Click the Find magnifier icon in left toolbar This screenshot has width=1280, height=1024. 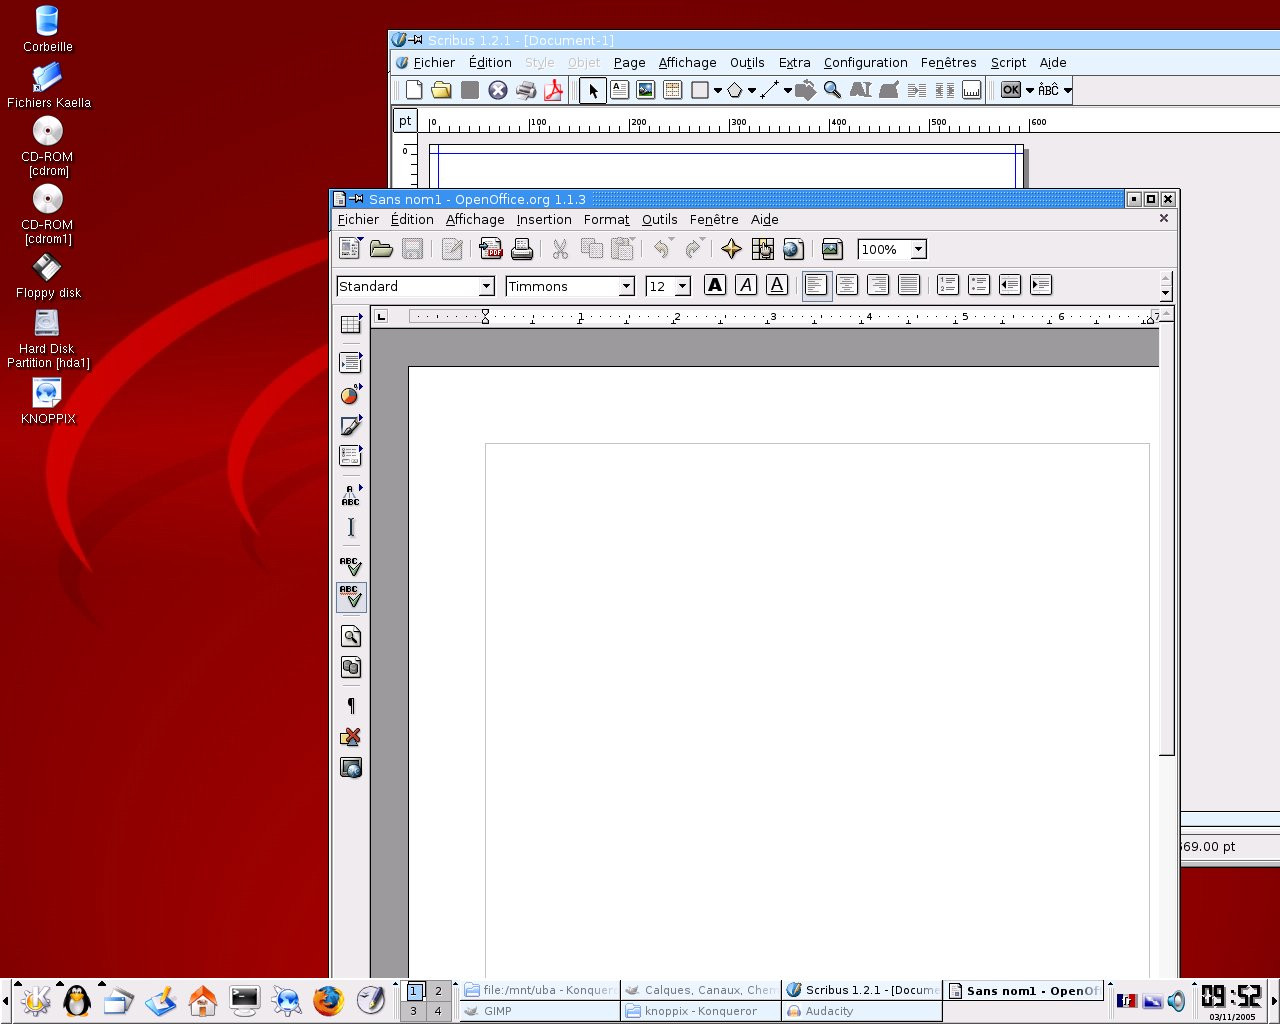point(351,637)
